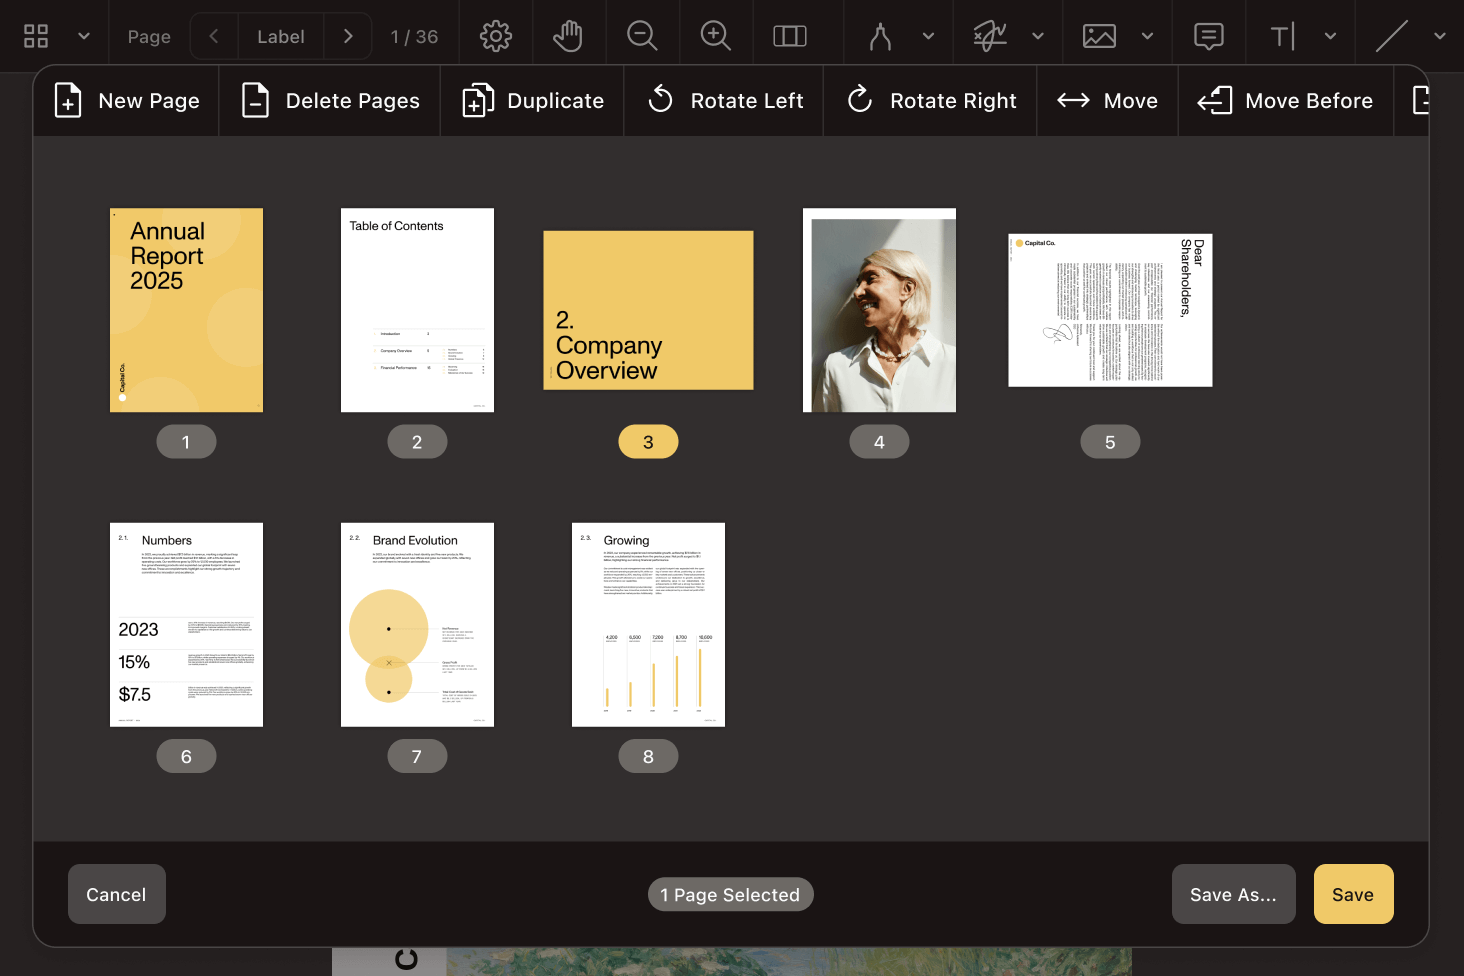Click the Label page number field
The height and width of the screenshot is (976, 1464).
tap(280, 36)
